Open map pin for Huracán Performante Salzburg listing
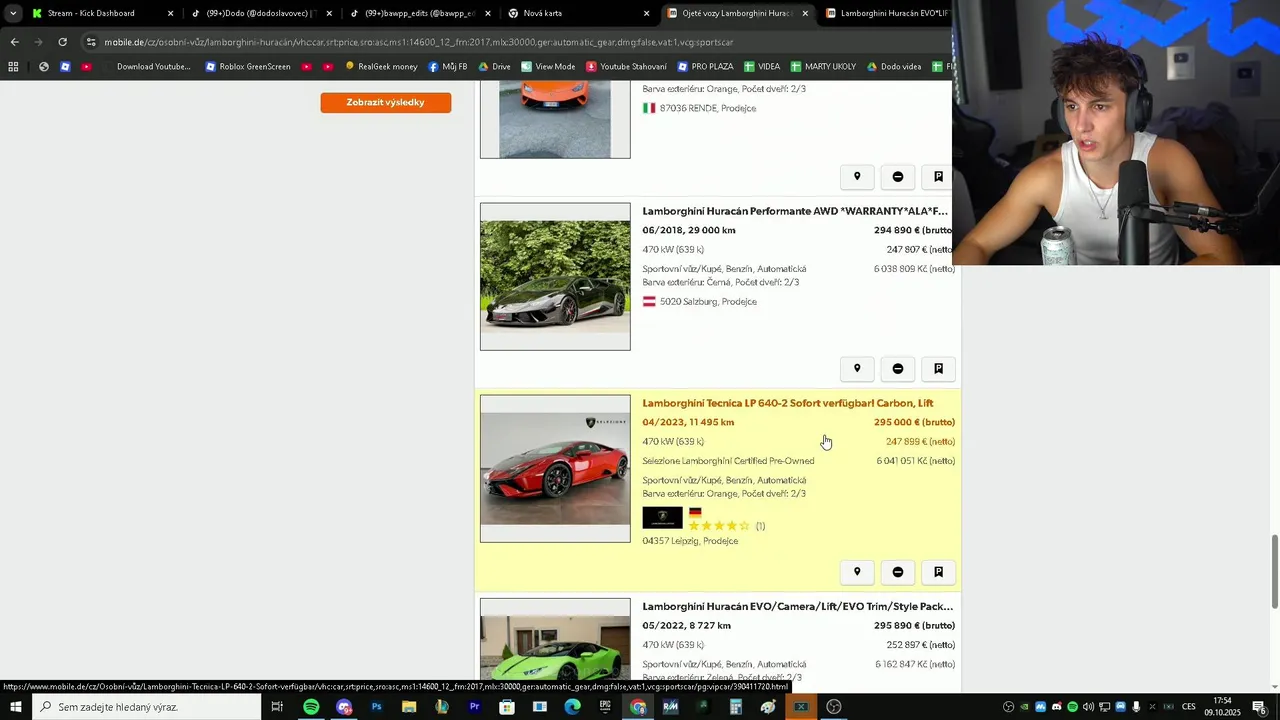1280x720 pixels. point(857,369)
